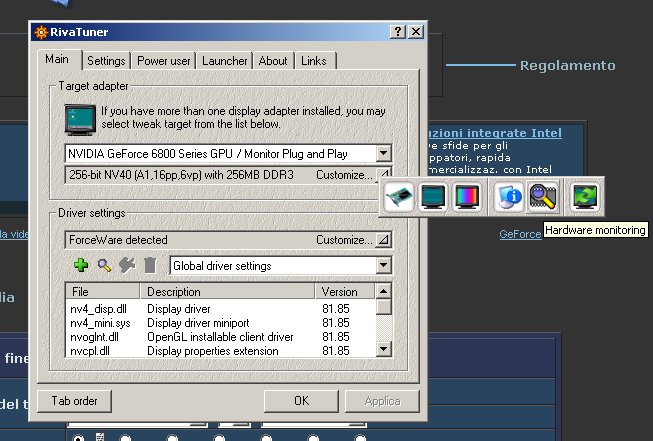Screen dimensions: 653x441
Task: Sort list by Description column header
Action: pos(227,292)
